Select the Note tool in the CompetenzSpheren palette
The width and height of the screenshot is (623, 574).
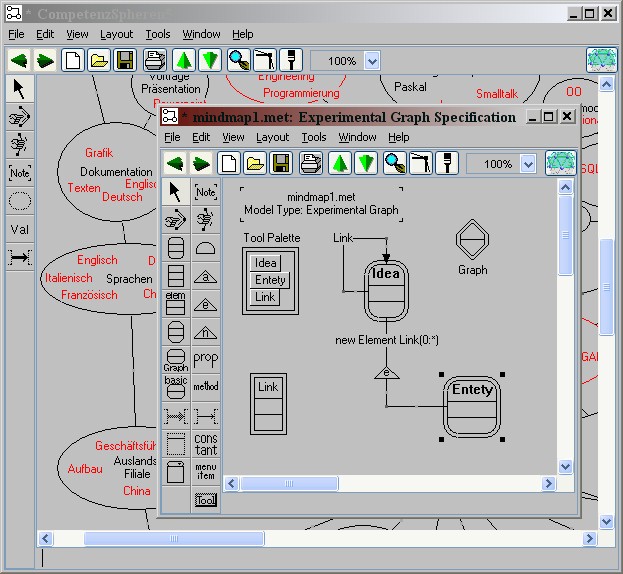(x=19, y=173)
